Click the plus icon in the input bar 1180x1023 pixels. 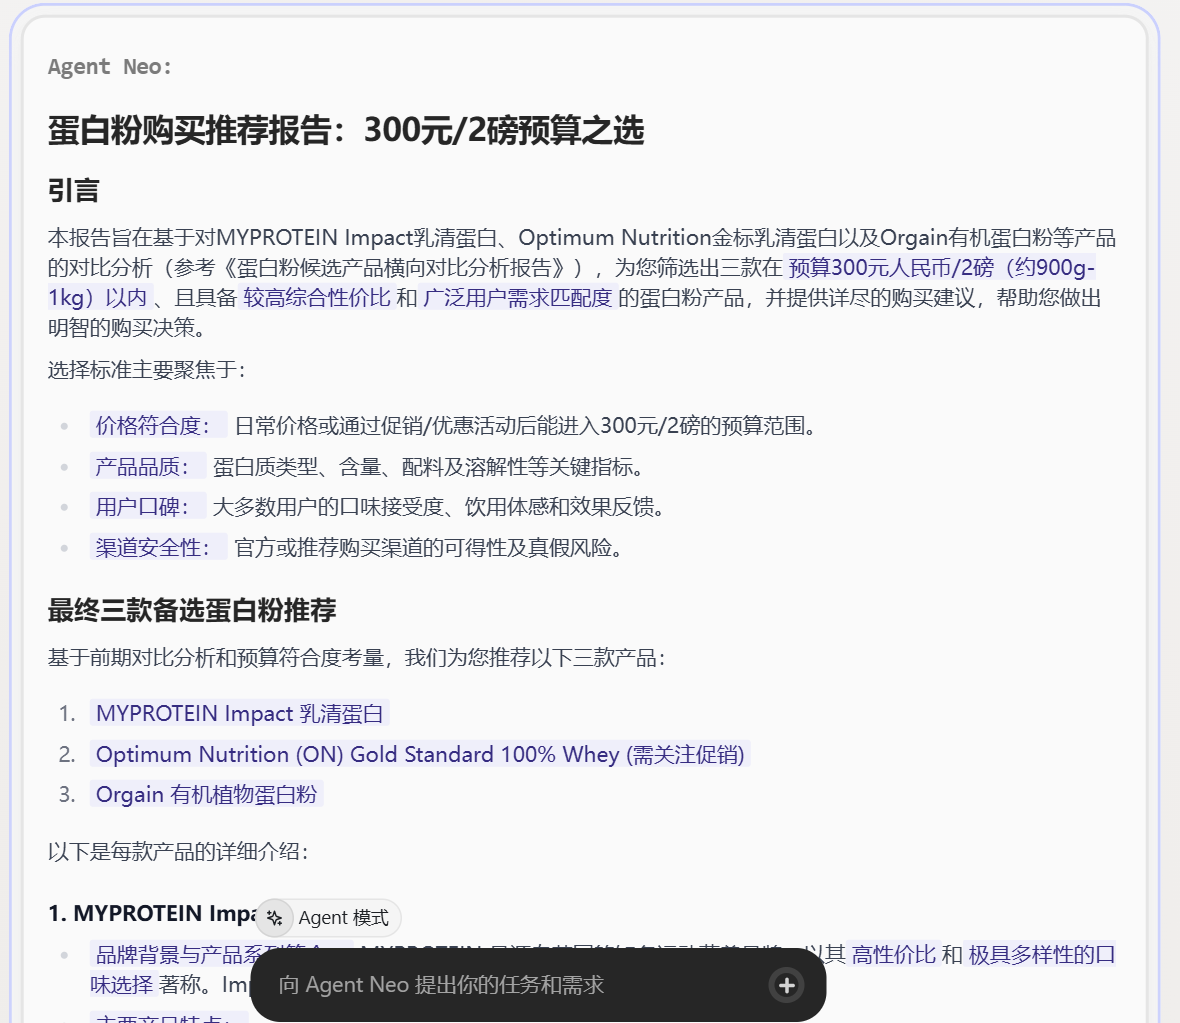click(x=786, y=985)
